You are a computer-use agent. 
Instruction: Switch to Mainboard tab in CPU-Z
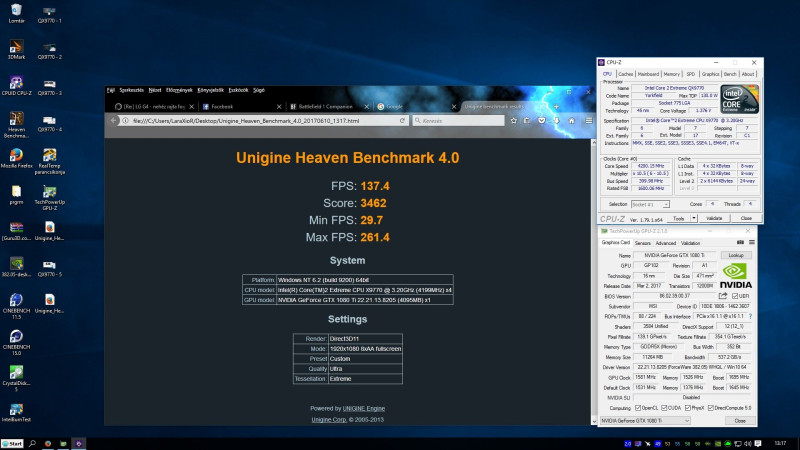[648, 74]
